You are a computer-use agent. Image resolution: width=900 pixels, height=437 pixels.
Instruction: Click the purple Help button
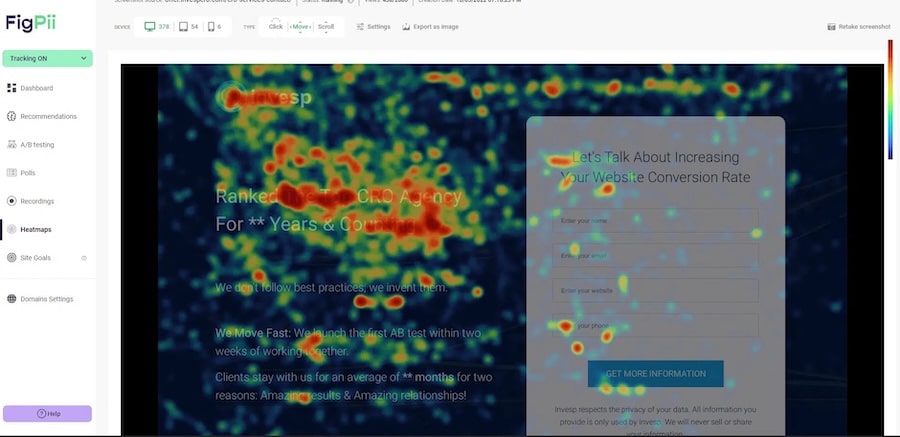(x=48, y=413)
